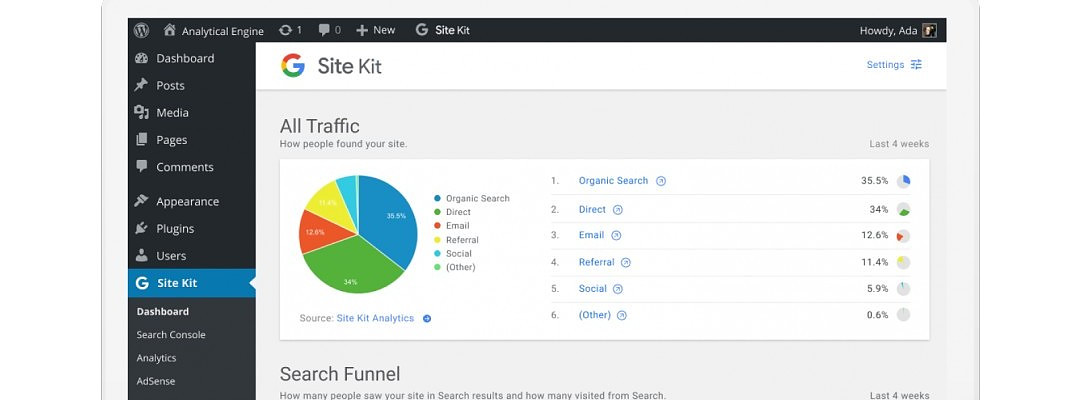Screen dimensions: 1090x400
Task: Click the arrow icon after Site Kit Analytics
Action: point(427,319)
